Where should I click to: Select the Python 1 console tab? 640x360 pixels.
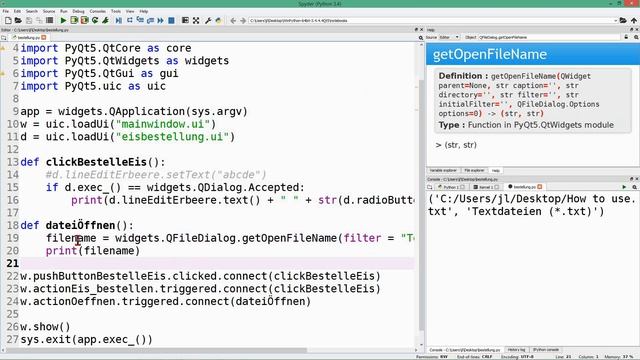[x=451, y=187]
